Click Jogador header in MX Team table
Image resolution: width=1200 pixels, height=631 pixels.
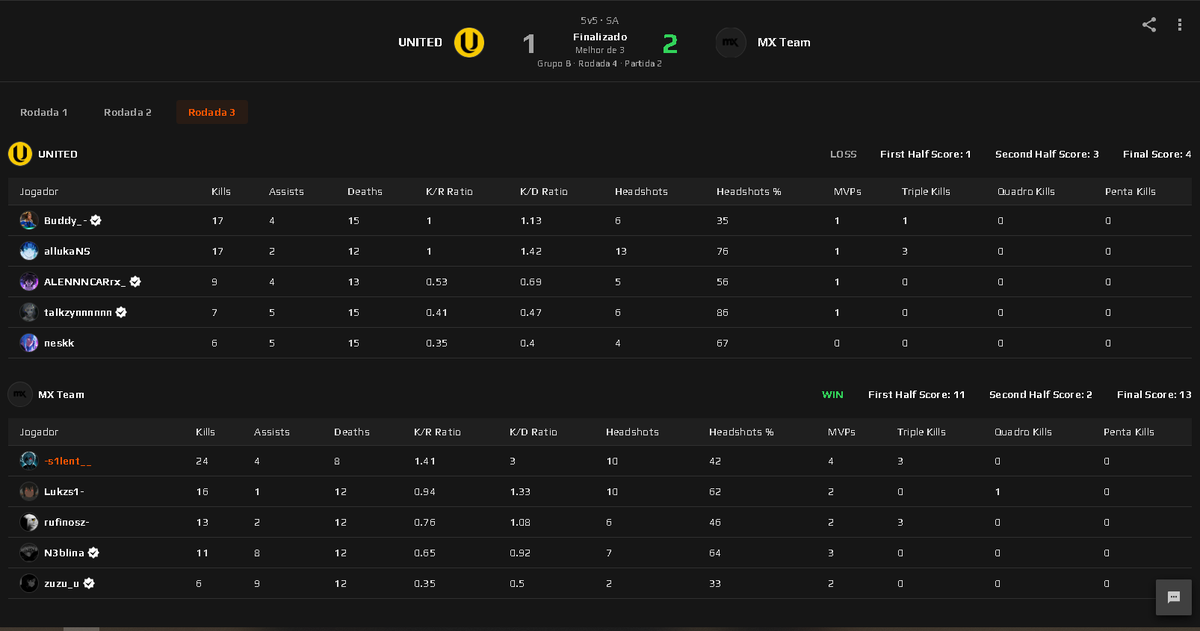(39, 432)
